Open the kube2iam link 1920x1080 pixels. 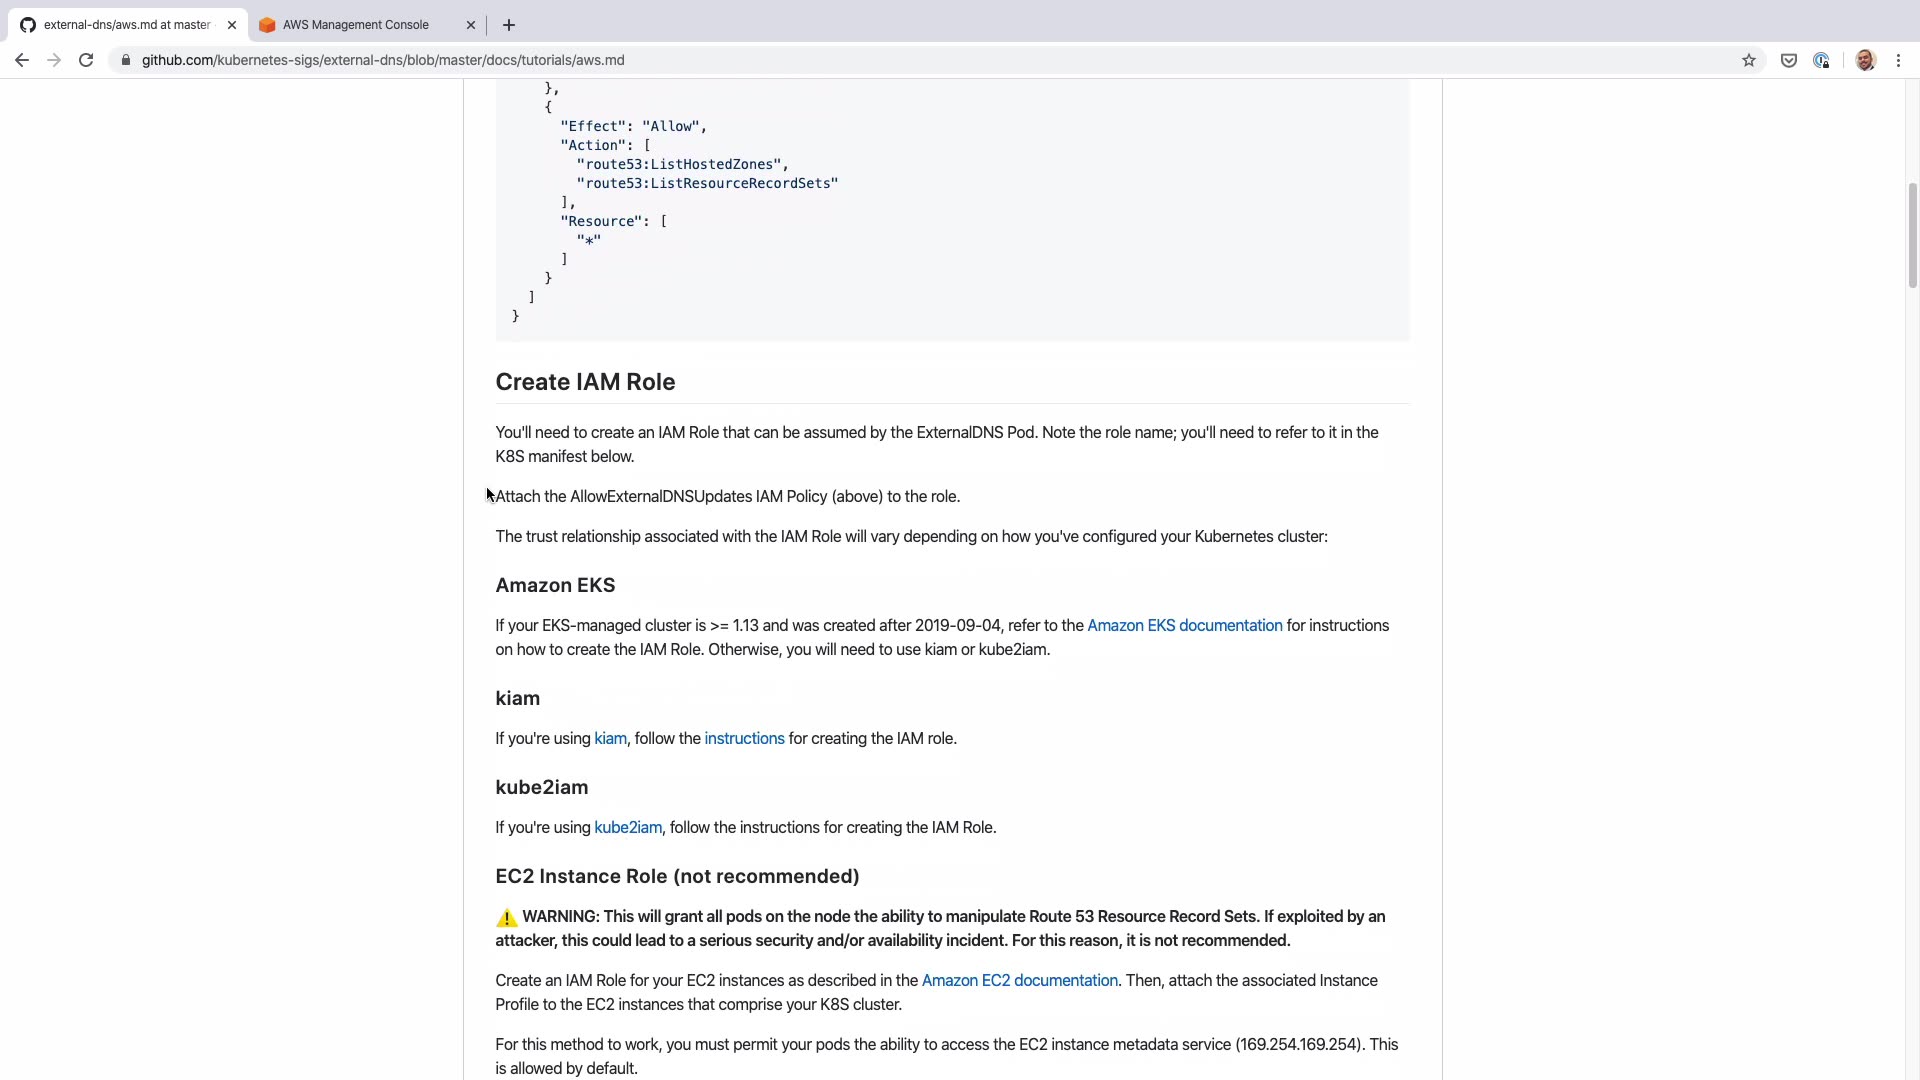point(627,828)
